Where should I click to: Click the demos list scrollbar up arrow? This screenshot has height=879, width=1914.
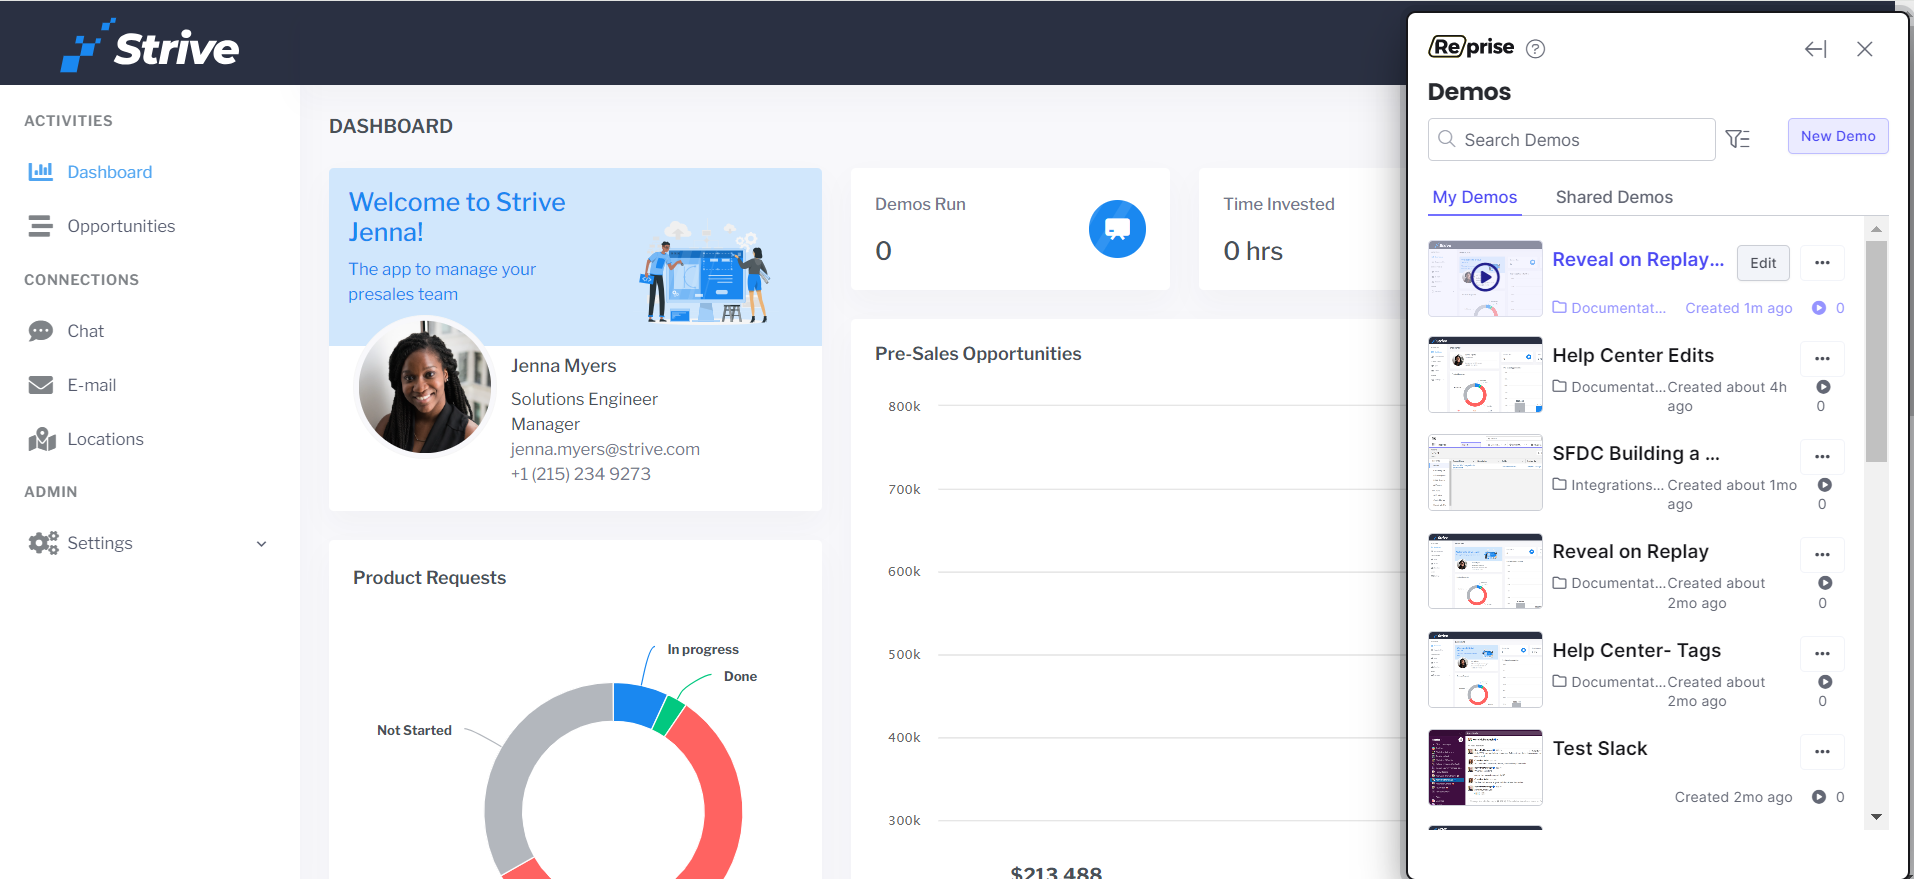pos(1876,229)
